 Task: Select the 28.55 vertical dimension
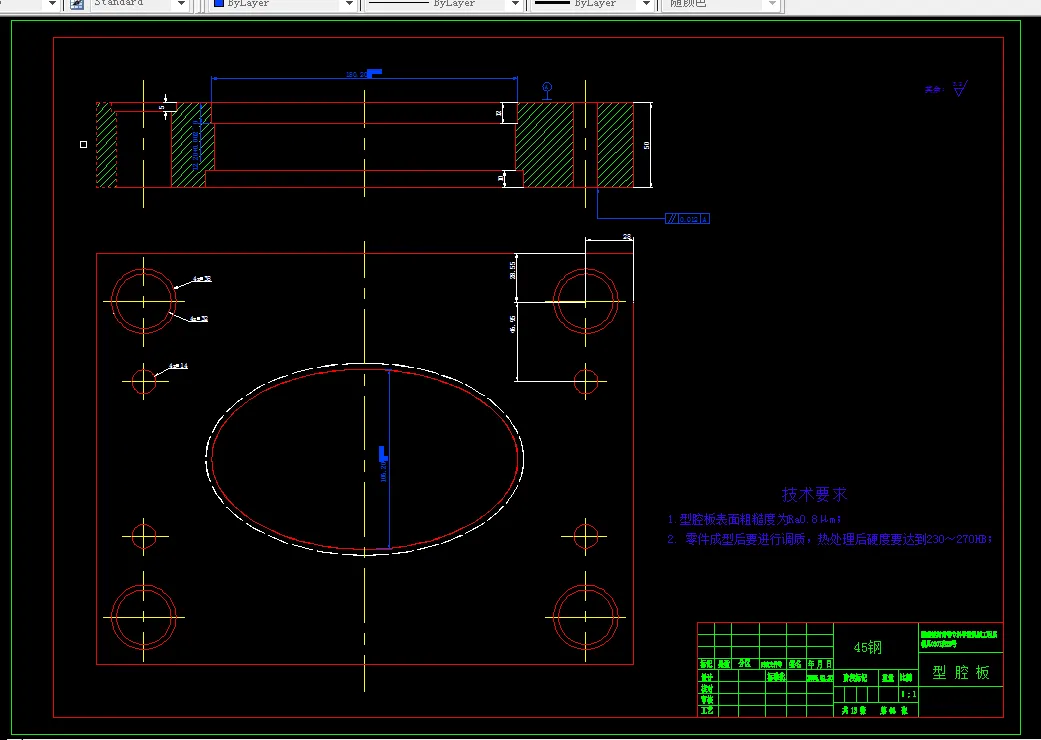513,269
